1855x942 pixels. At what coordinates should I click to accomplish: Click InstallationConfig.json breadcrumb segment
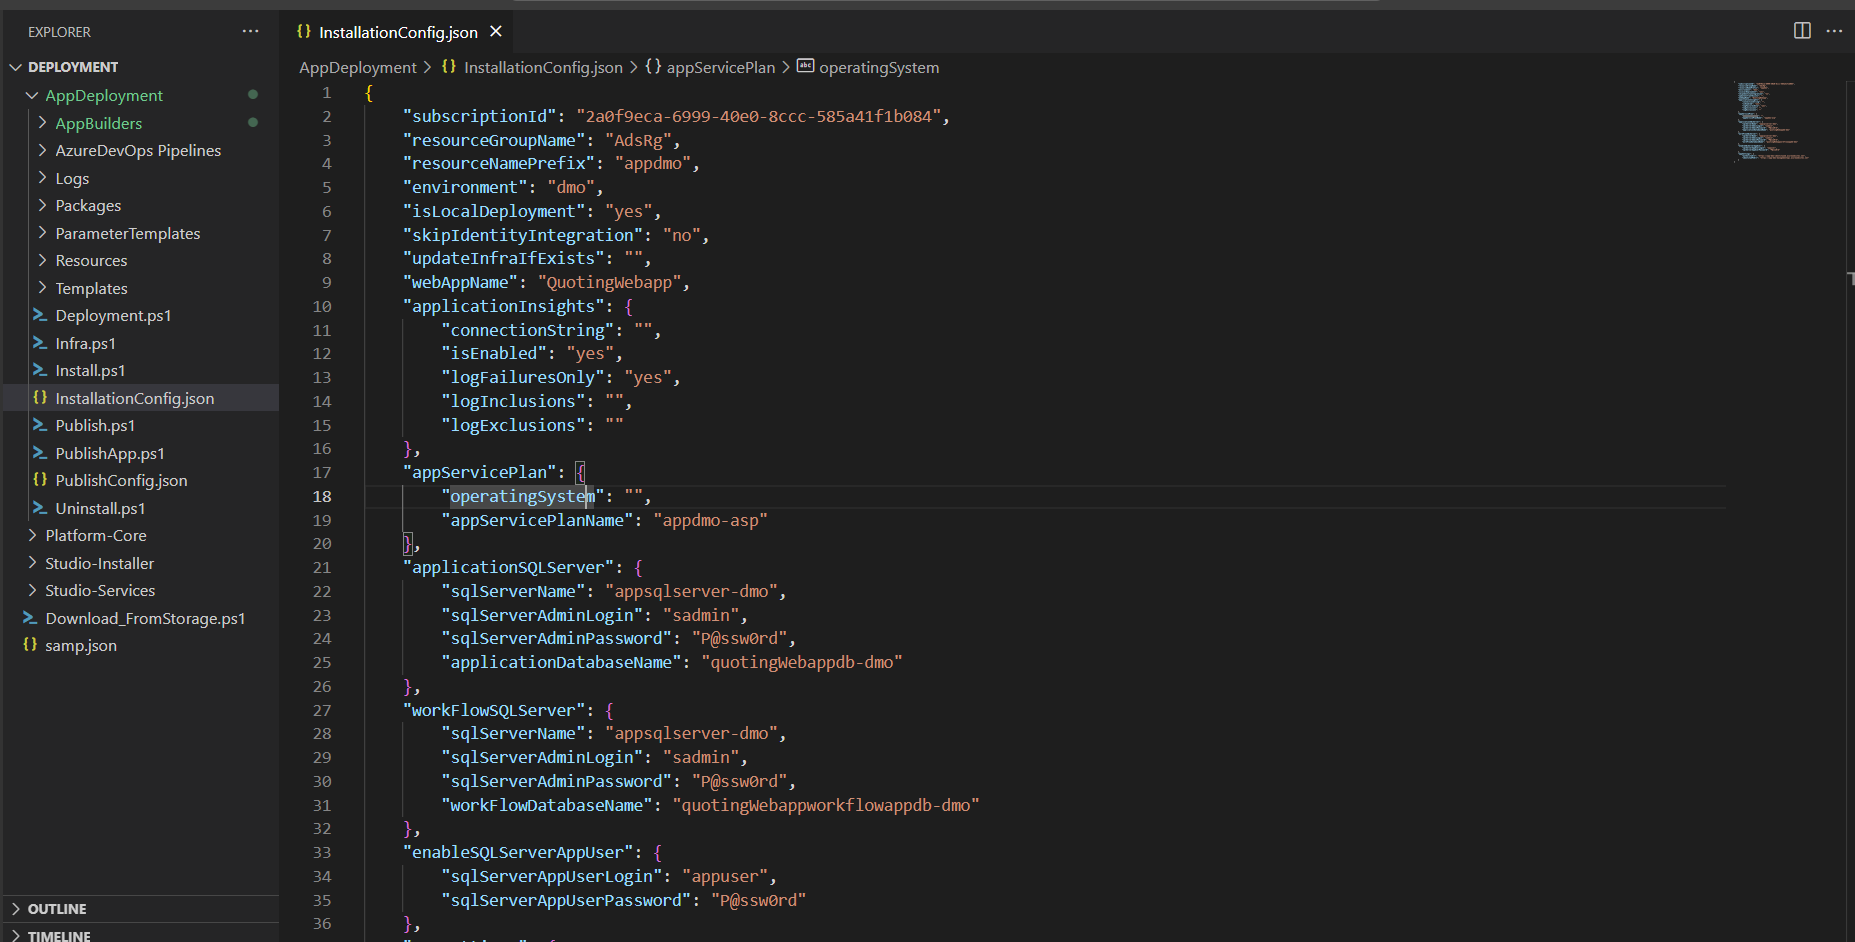click(x=543, y=67)
